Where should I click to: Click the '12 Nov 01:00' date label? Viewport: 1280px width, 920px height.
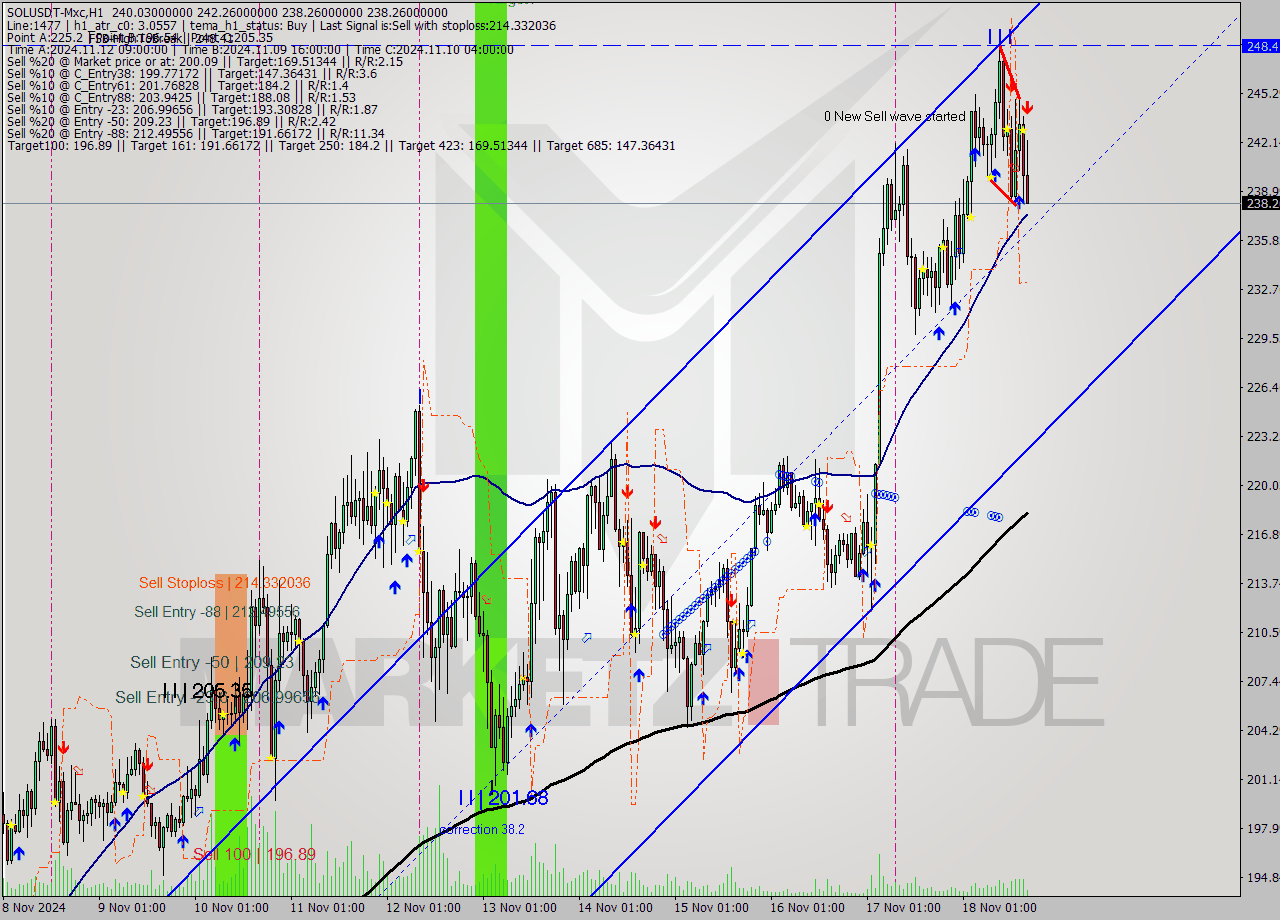pyautogui.click(x=423, y=908)
